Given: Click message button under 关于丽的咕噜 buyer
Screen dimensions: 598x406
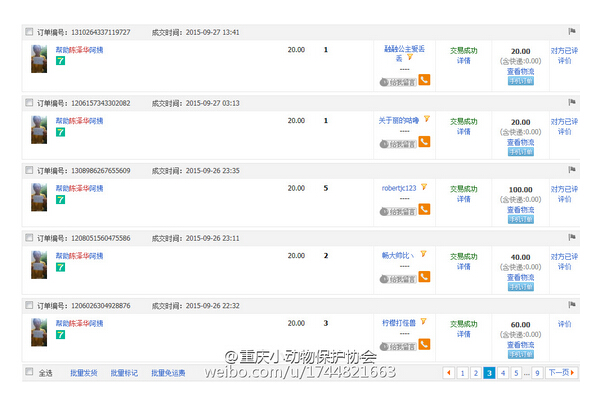Looking at the screenshot, I should point(398,144).
